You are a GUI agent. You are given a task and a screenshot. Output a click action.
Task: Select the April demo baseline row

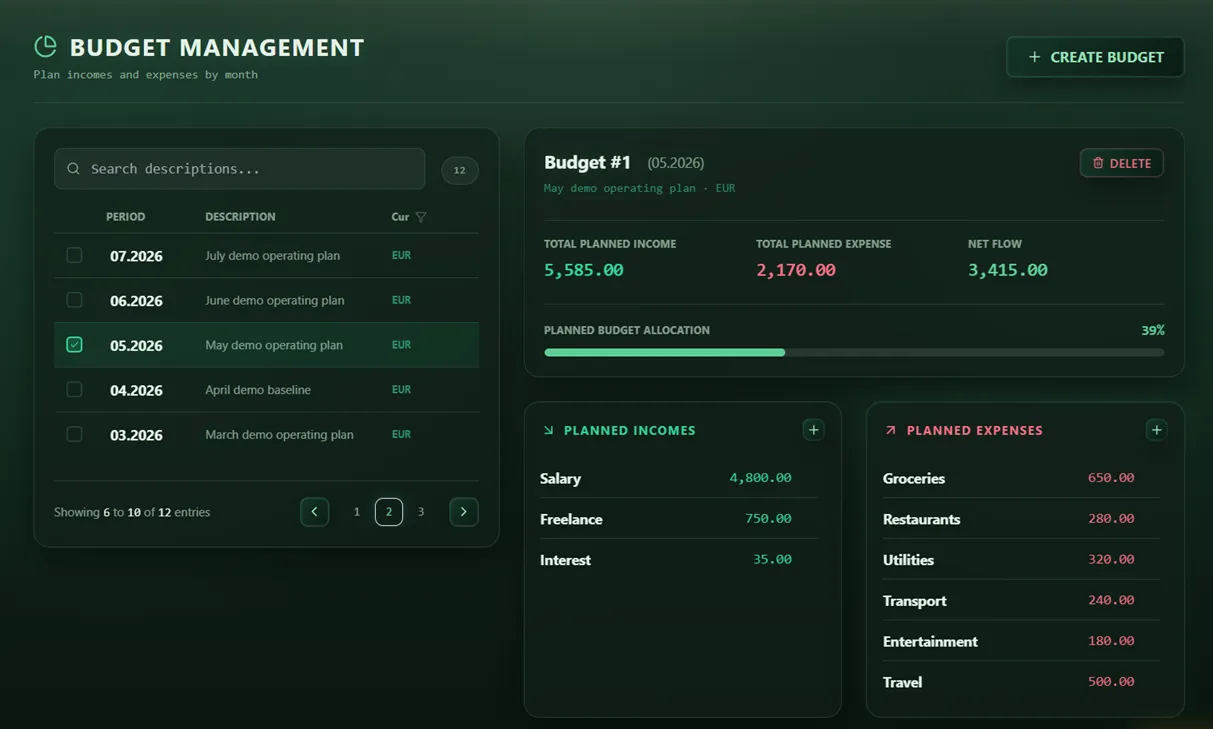pos(266,390)
